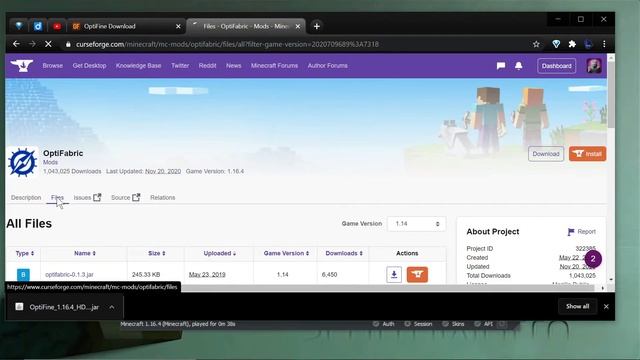Open the Relations tab
Screen dimensions: 640x360
pos(162,198)
